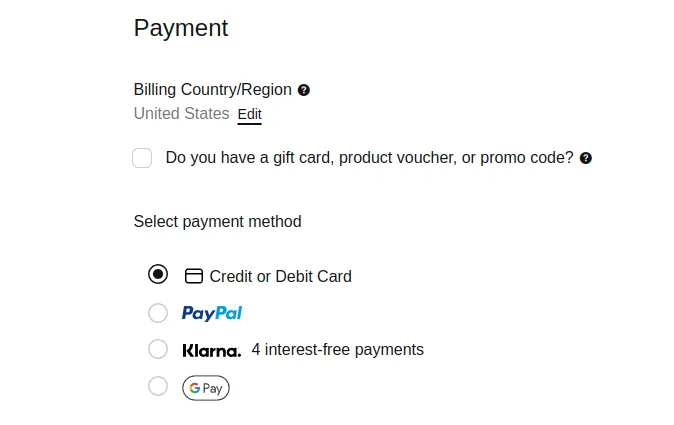Screen dimensions: 674x425
Task: Click help icon next to promo code question
Action: click(x=586, y=158)
